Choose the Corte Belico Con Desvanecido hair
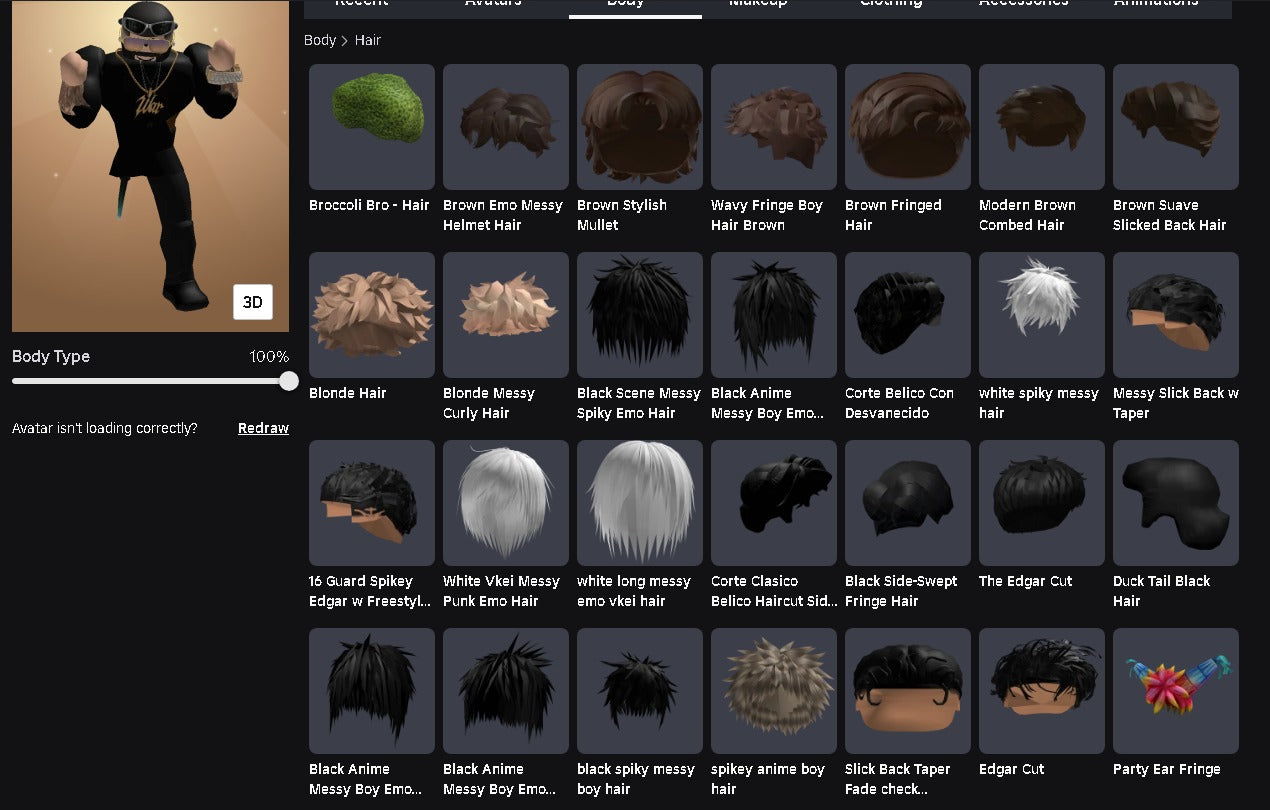 click(908, 315)
